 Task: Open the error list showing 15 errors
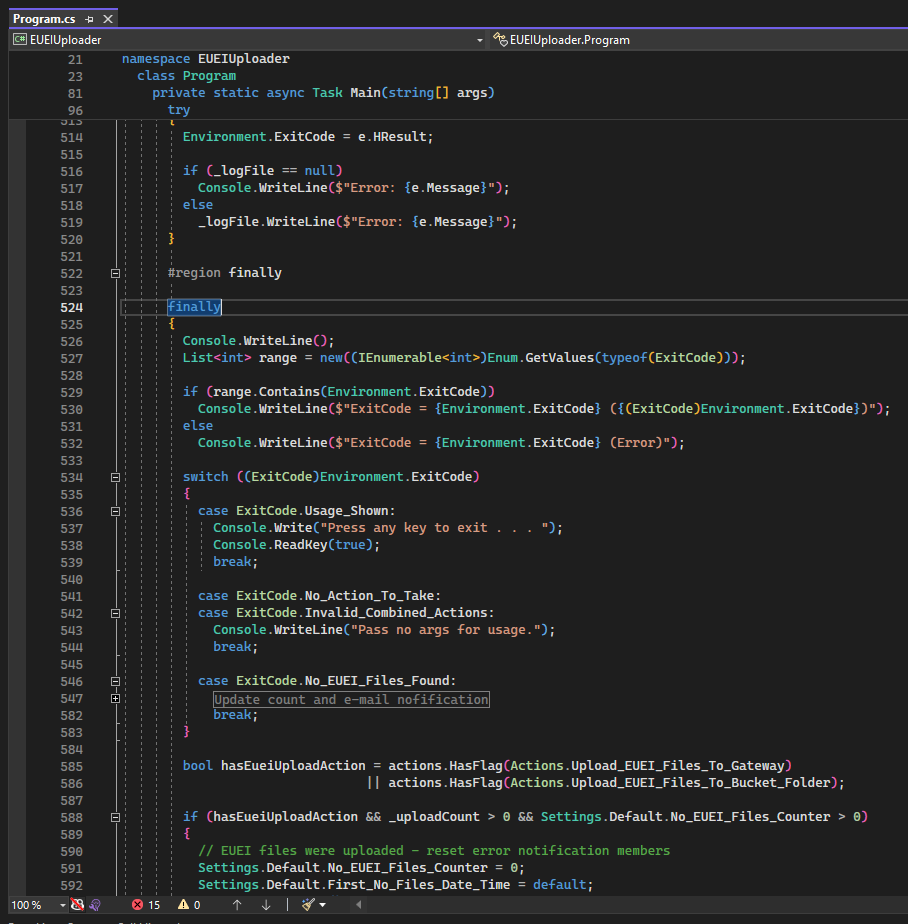click(x=146, y=905)
